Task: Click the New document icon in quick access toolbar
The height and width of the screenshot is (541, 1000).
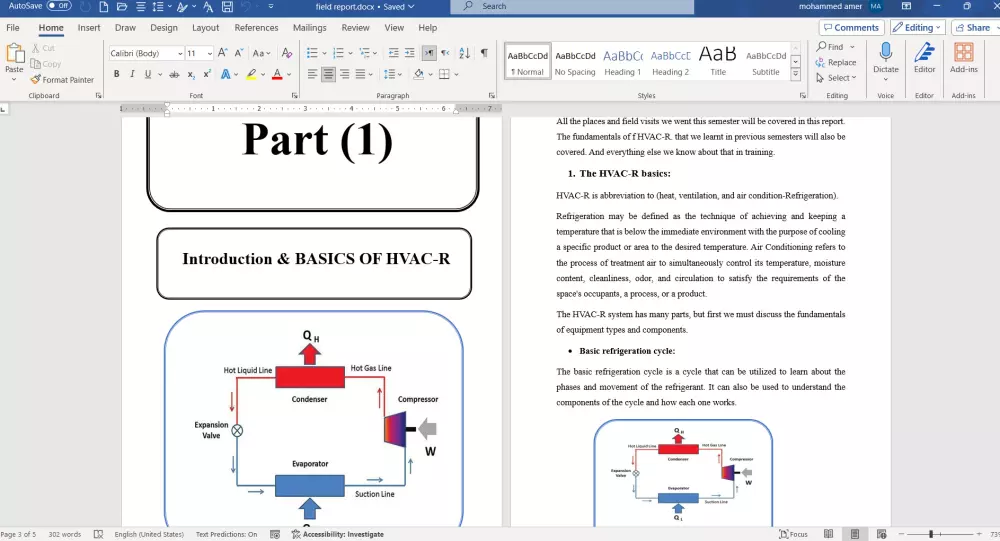Action: 103,6
